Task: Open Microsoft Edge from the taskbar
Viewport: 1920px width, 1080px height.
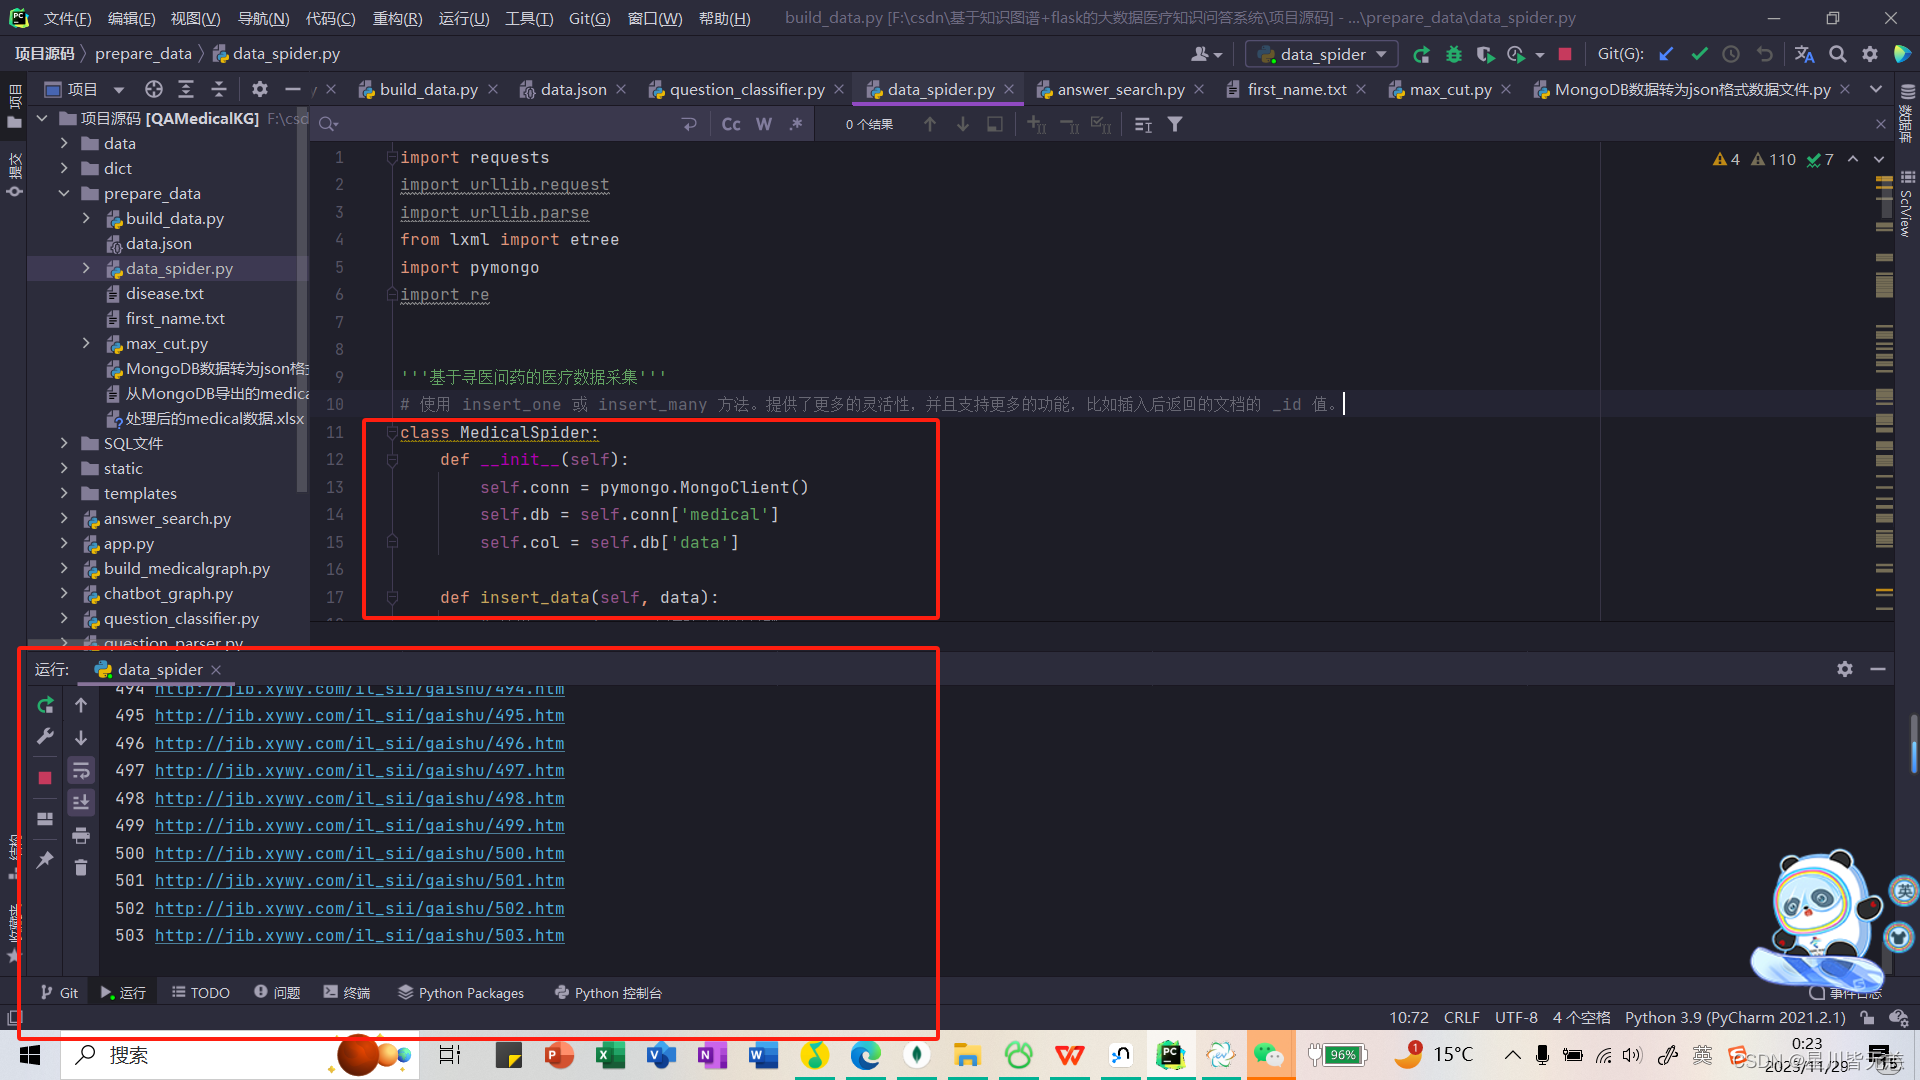Action: point(866,1055)
